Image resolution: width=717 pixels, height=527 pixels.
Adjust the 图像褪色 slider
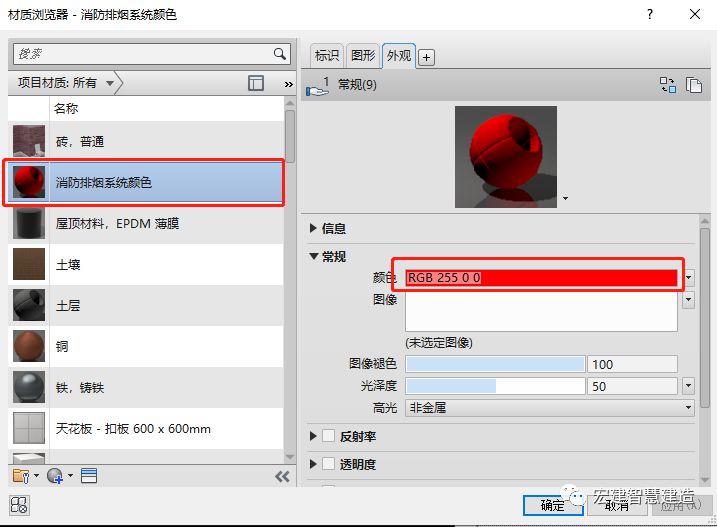click(495, 364)
